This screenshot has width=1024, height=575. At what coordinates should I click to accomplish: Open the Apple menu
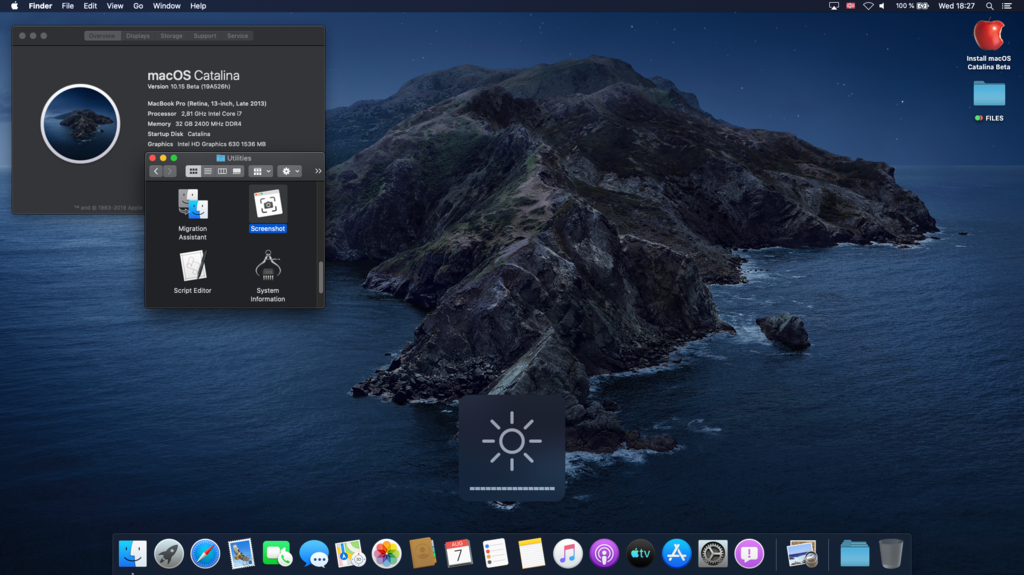click(14, 6)
